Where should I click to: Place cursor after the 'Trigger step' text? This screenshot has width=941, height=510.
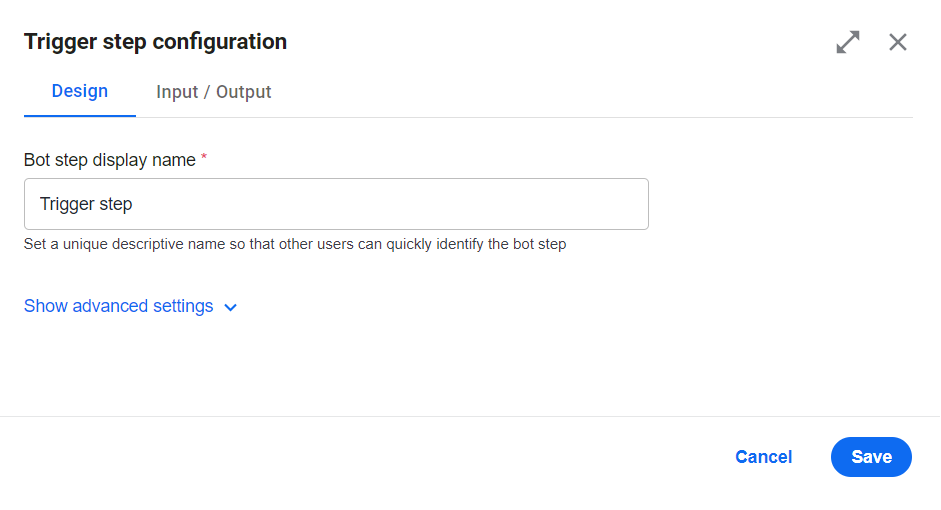pyautogui.click(x=134, y=204)
